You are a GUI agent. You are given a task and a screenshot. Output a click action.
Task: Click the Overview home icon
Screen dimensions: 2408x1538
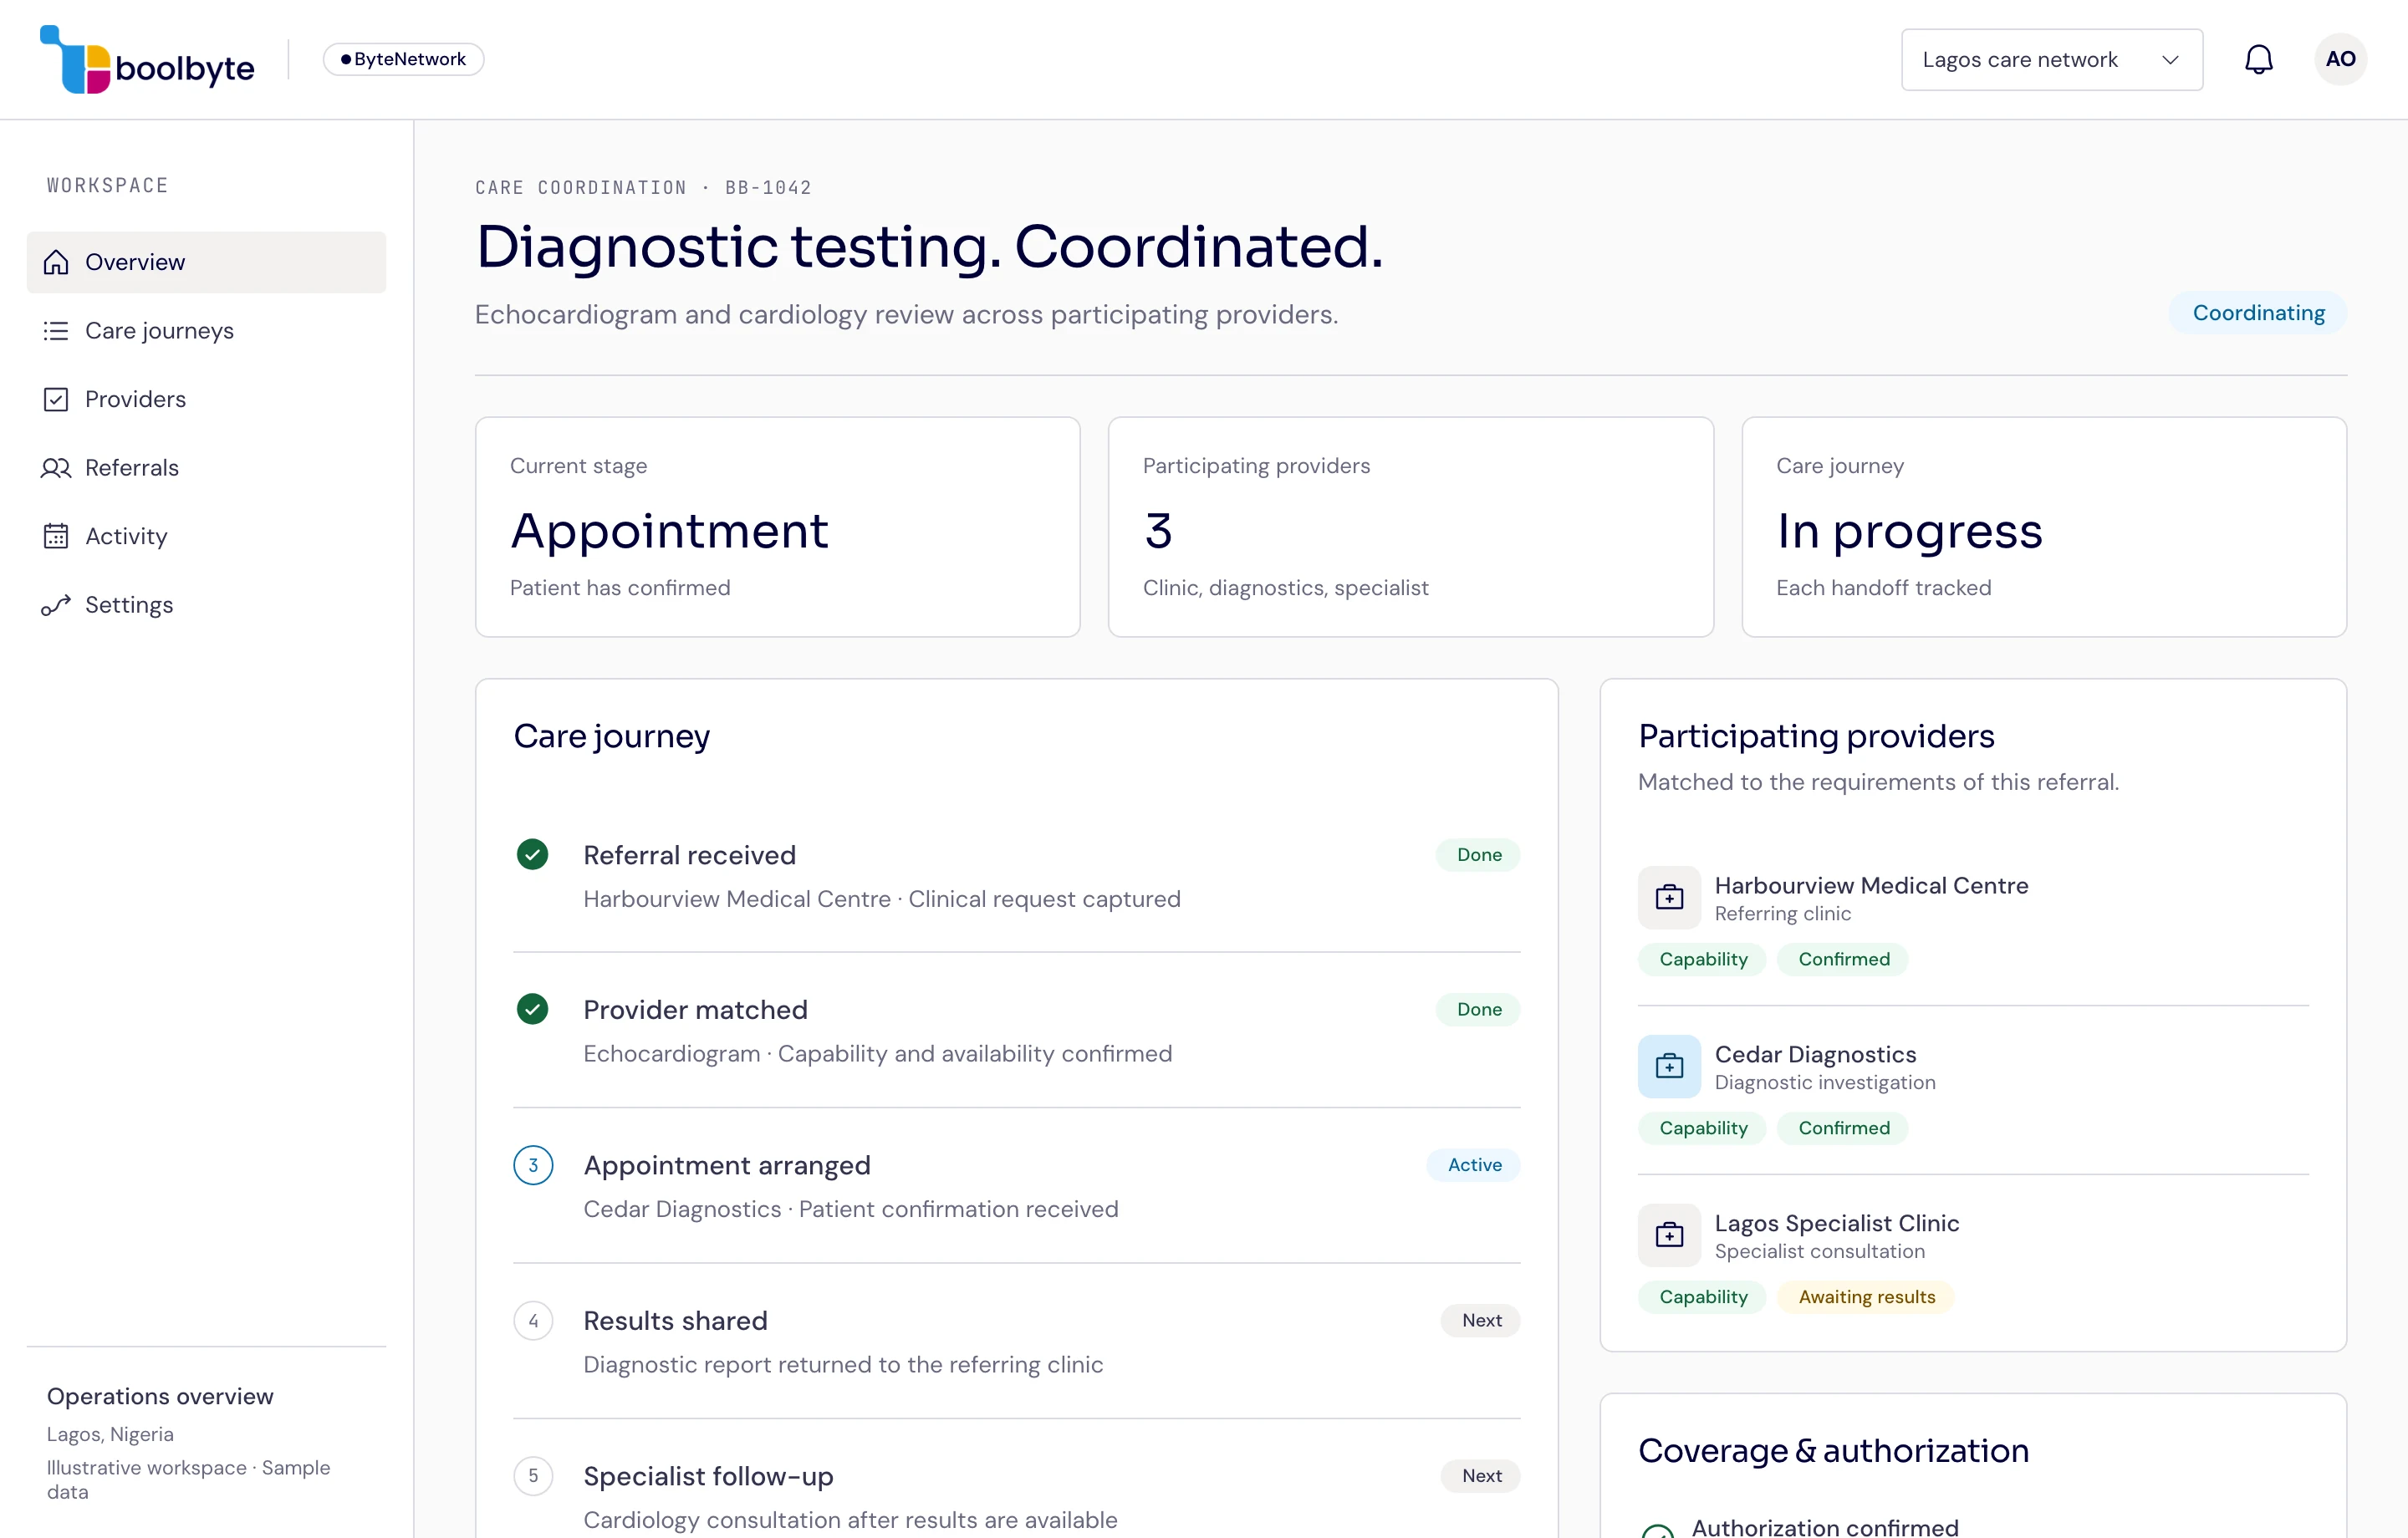click(x=56, y=262)
